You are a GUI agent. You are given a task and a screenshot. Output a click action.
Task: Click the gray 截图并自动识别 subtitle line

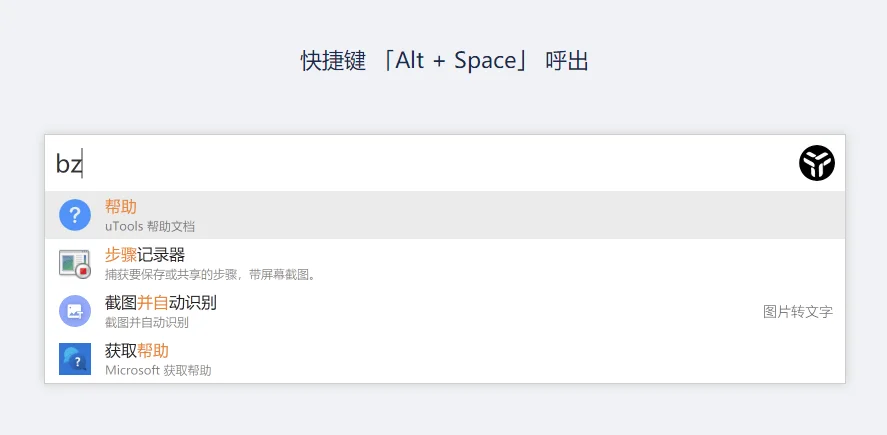coord(147,323)
